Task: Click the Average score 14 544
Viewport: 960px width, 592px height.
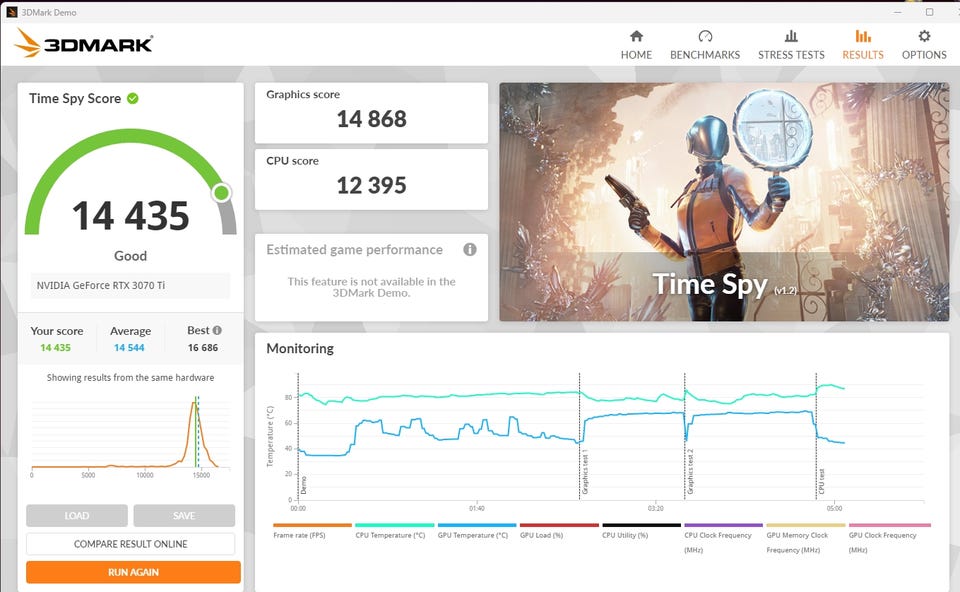Action: pos(129,348)
